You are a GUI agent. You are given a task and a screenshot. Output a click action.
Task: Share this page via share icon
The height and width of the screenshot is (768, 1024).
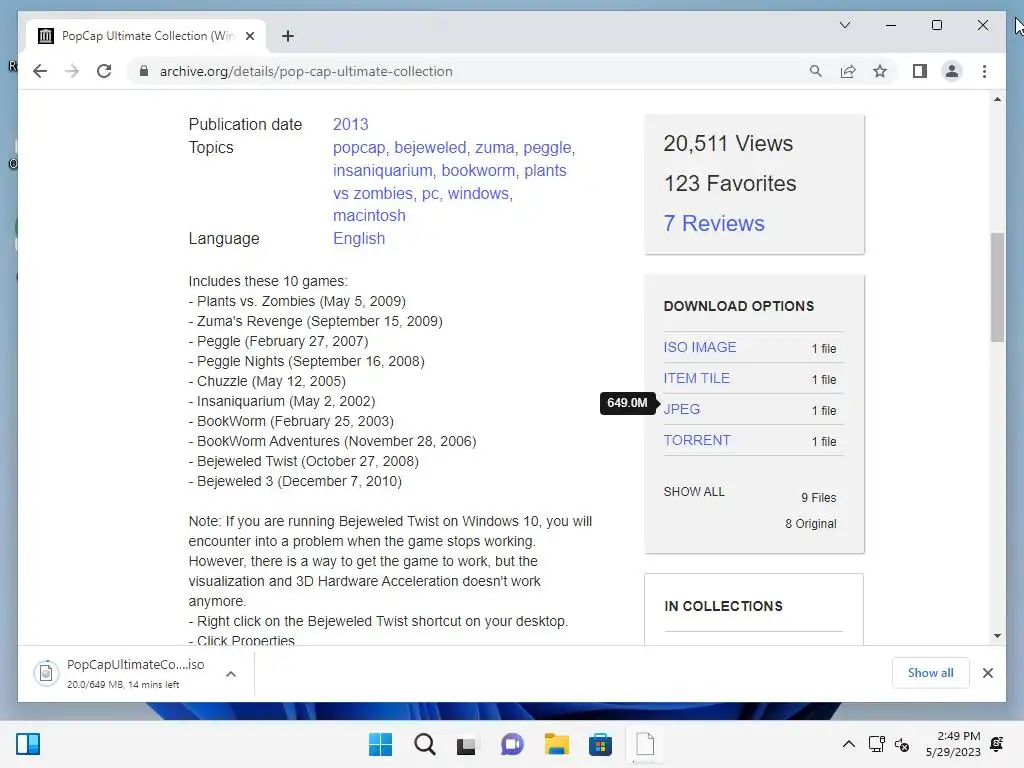[x=848, y=71]
